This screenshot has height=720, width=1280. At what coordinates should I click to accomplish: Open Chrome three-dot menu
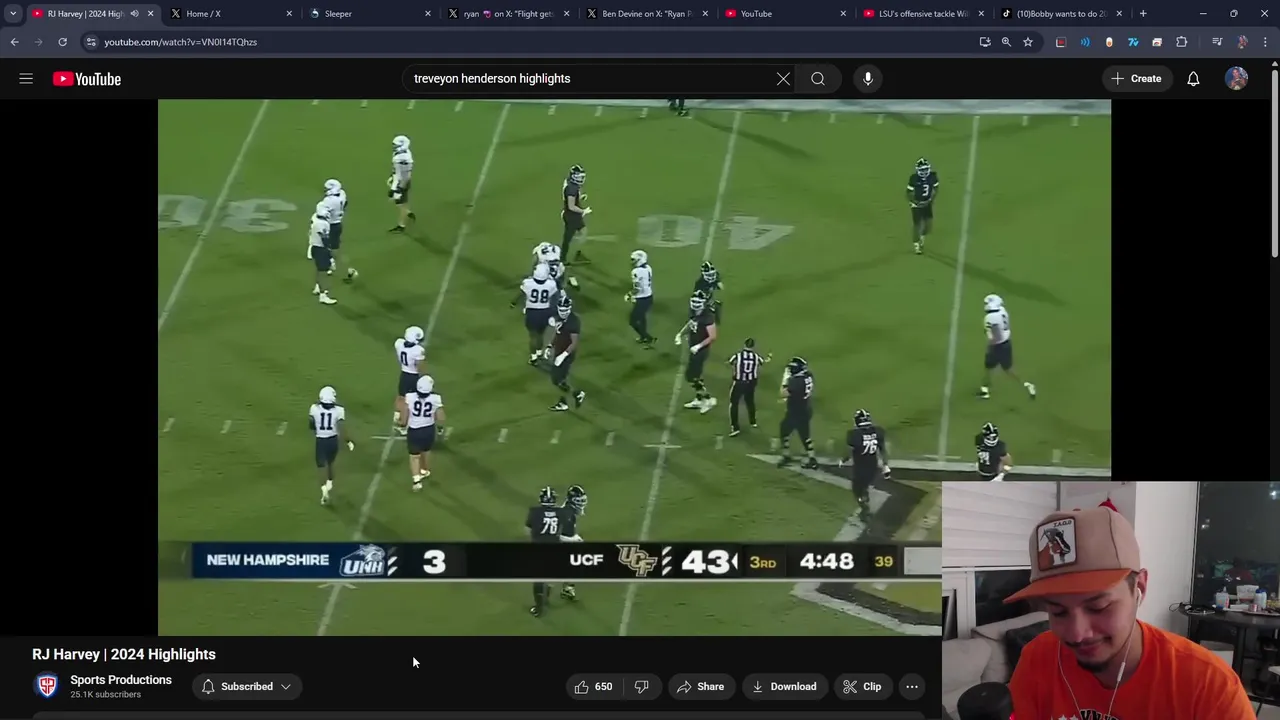click(x=1265, y=42)
